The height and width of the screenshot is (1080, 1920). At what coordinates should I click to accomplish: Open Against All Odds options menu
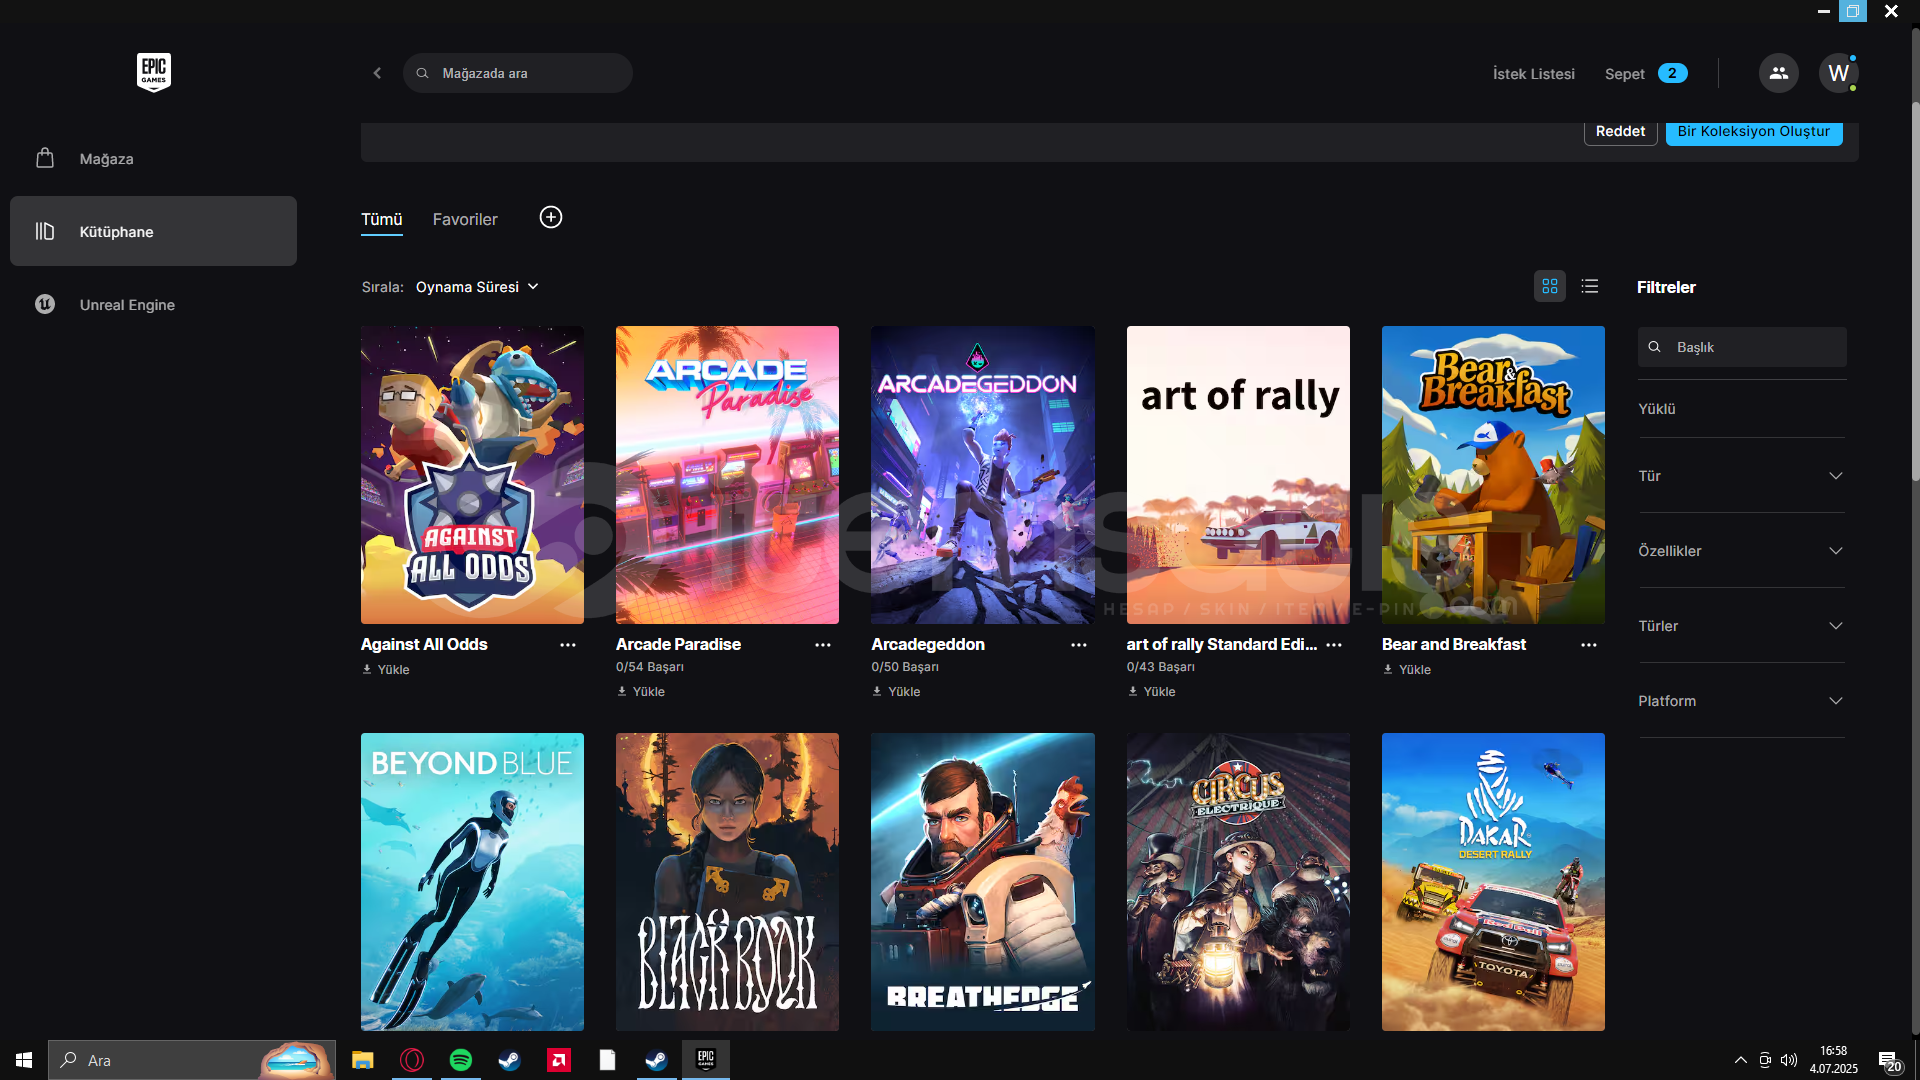568,645
